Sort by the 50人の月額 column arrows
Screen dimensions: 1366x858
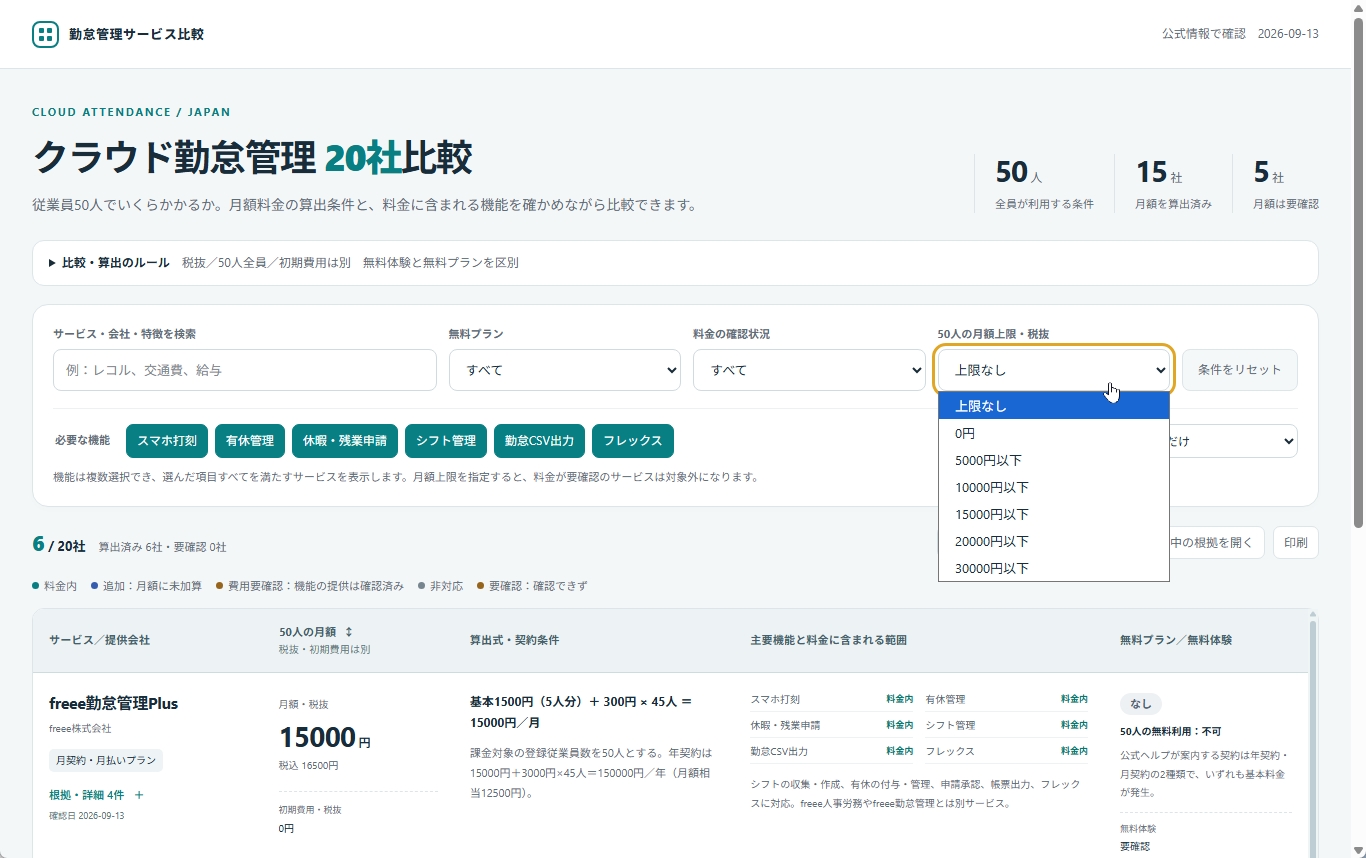349,632
